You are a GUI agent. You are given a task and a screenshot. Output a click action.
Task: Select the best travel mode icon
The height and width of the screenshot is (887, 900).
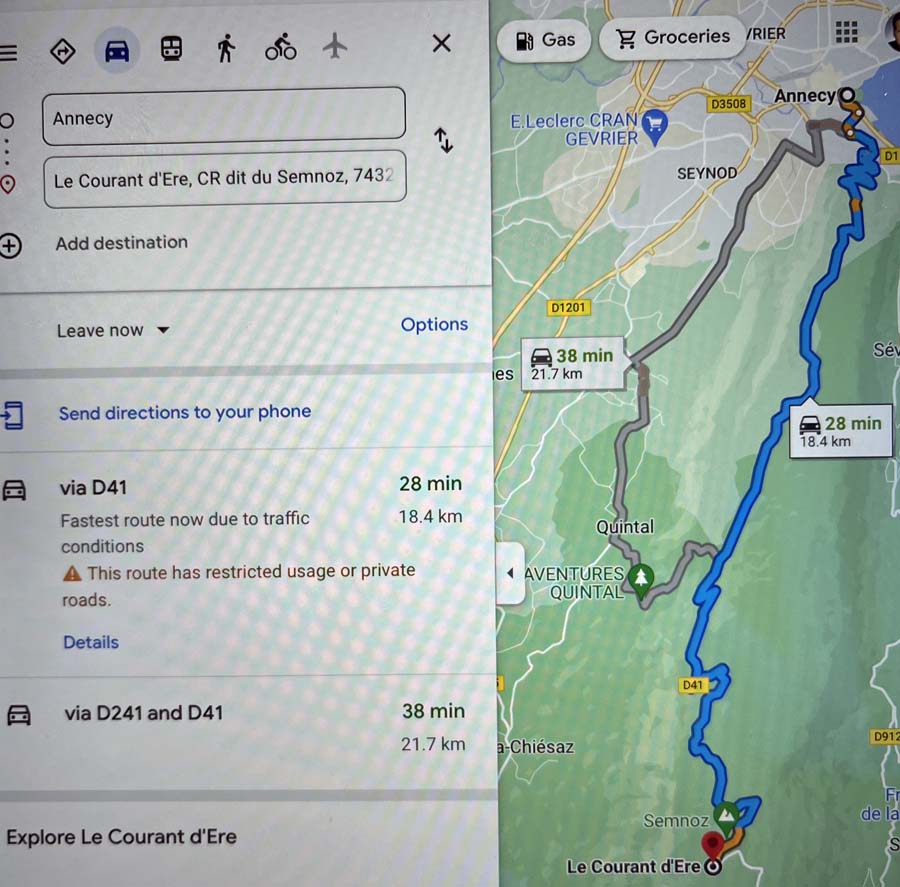[x=63, y=52]
